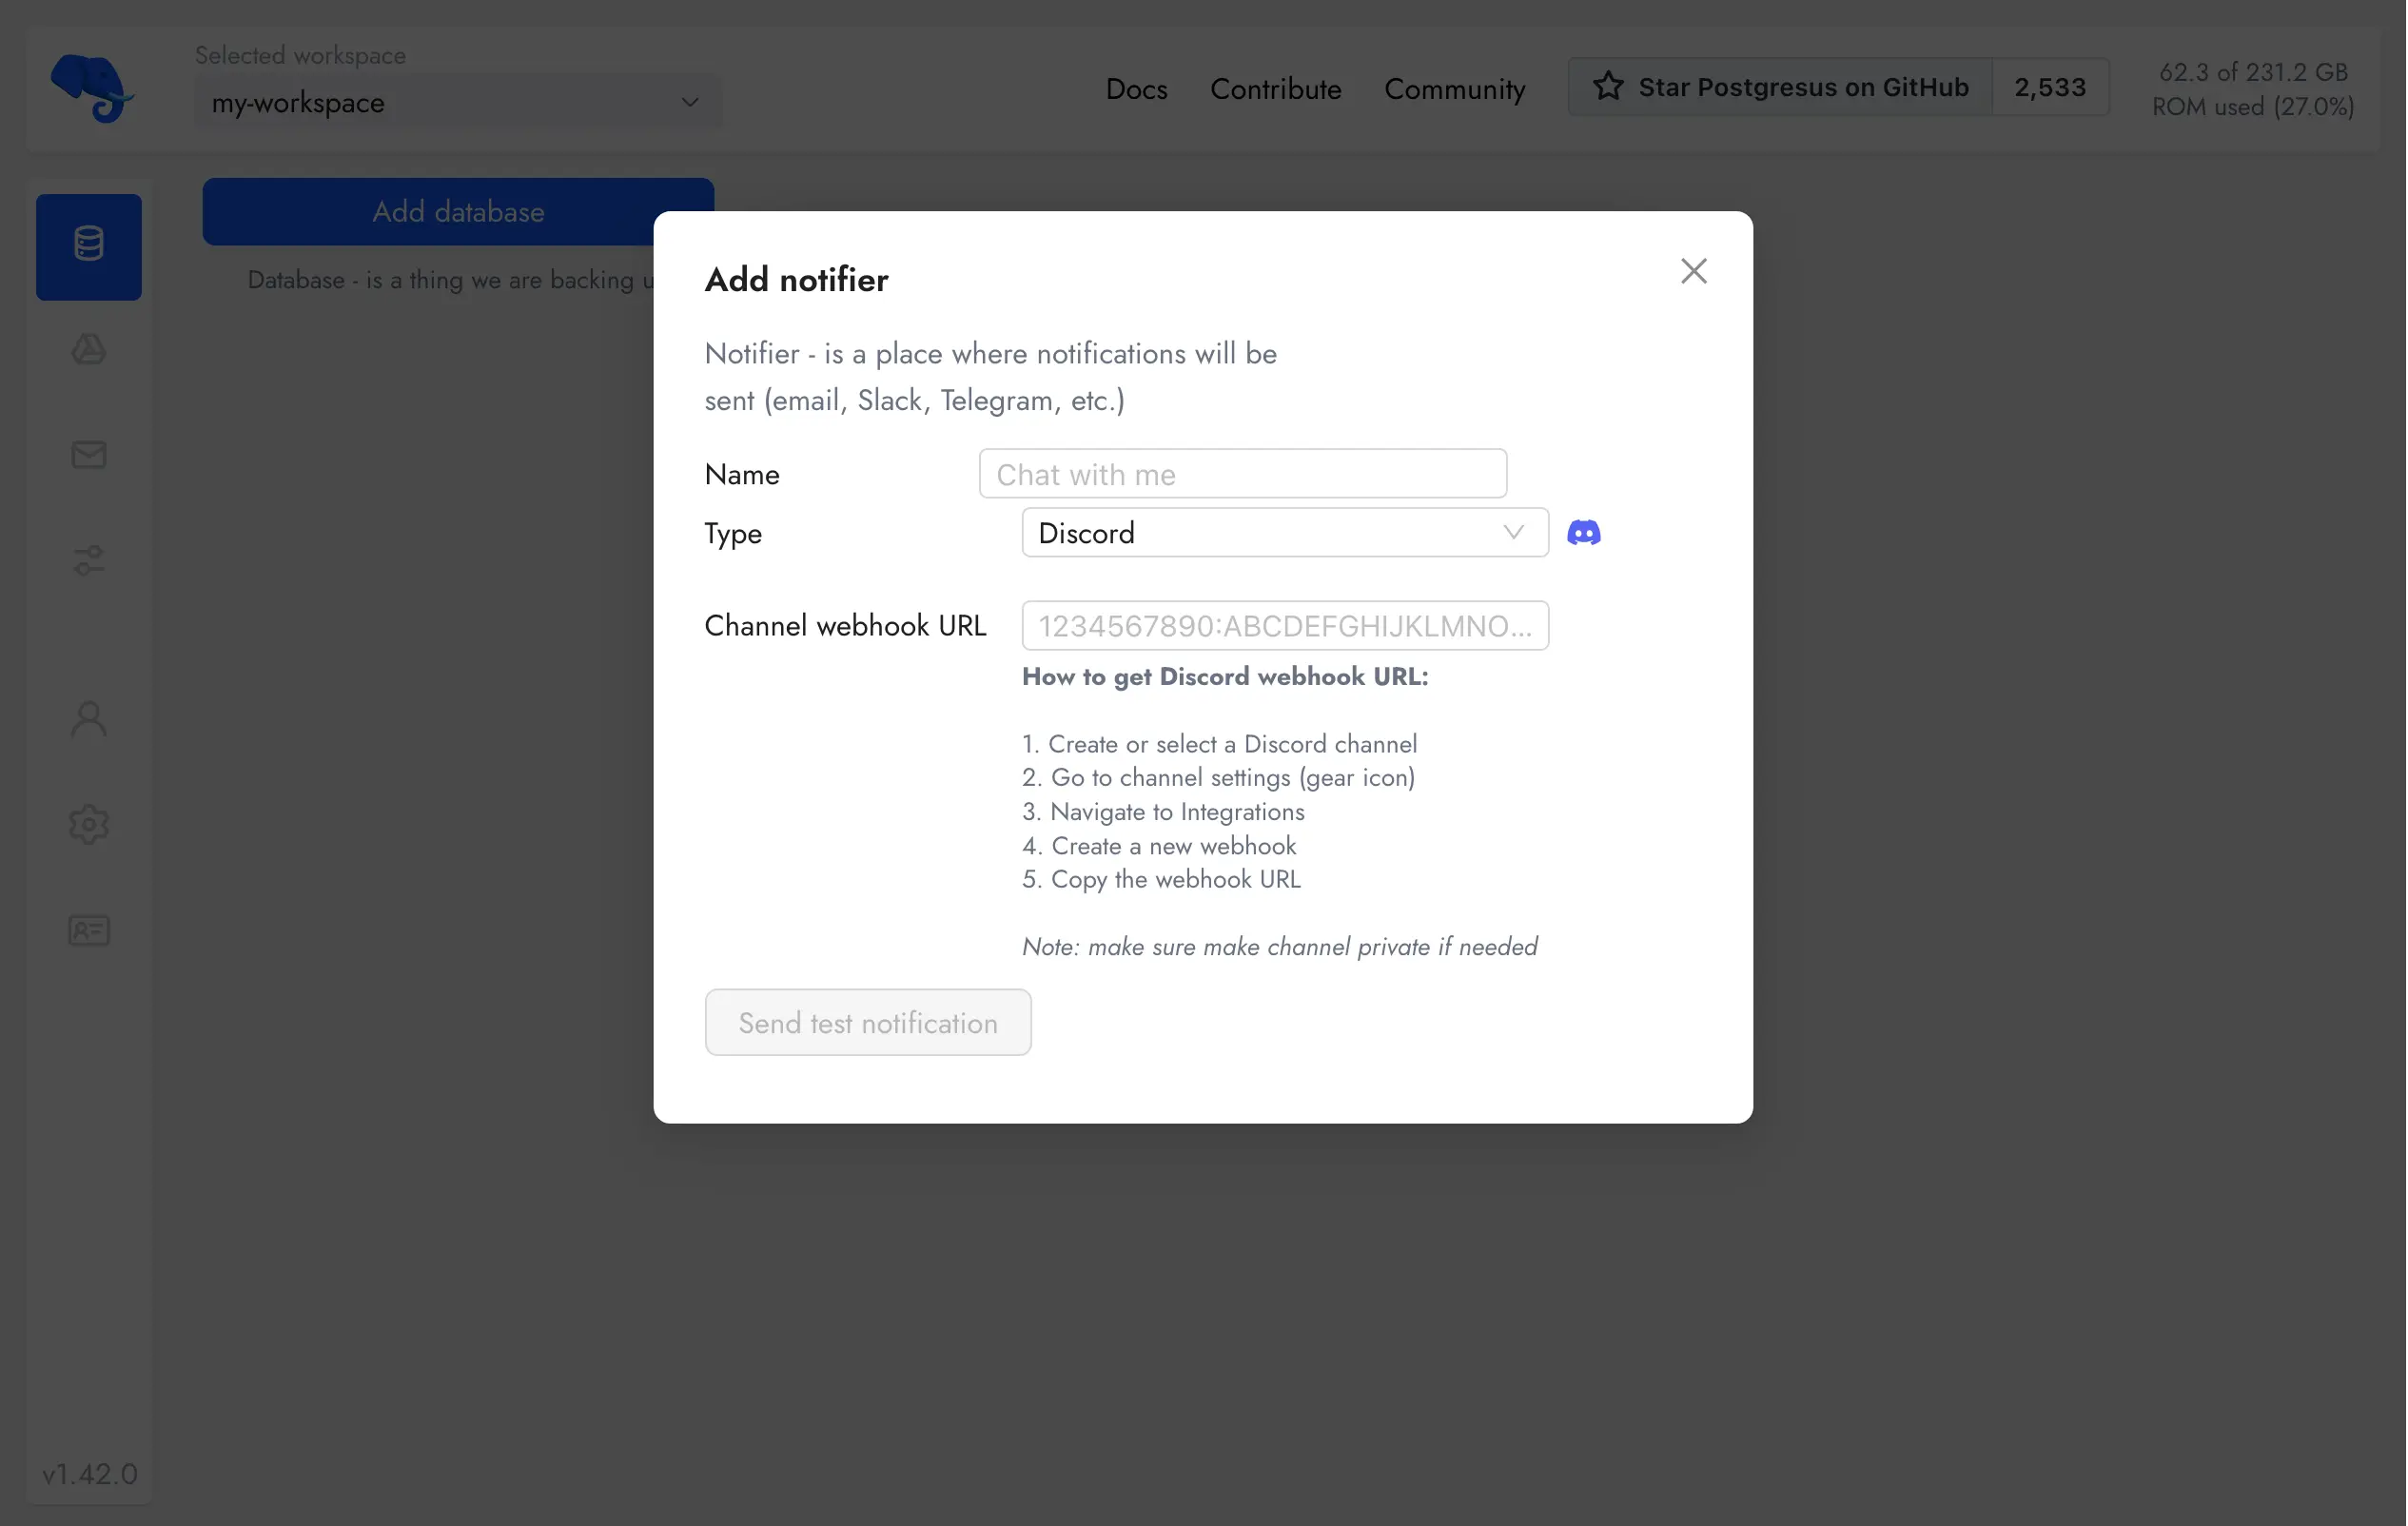
Task: Open the my-workspace selector dropdown
Action: coord(458,101)
